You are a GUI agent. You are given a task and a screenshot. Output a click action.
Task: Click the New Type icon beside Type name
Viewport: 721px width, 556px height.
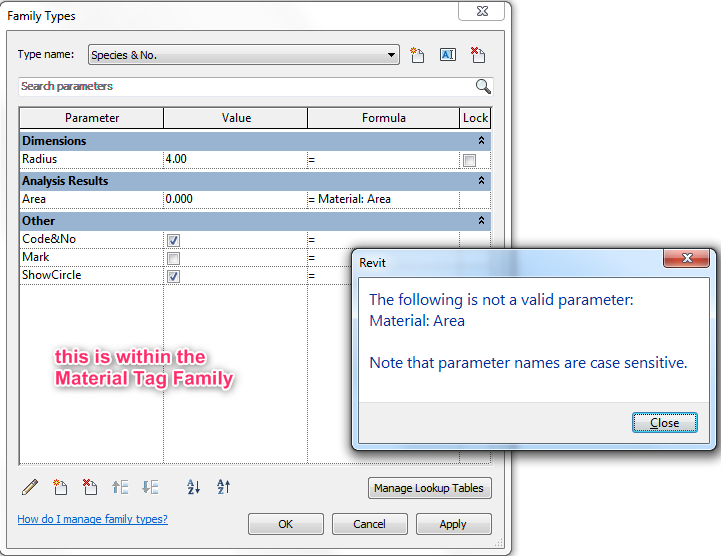point(417,55)
